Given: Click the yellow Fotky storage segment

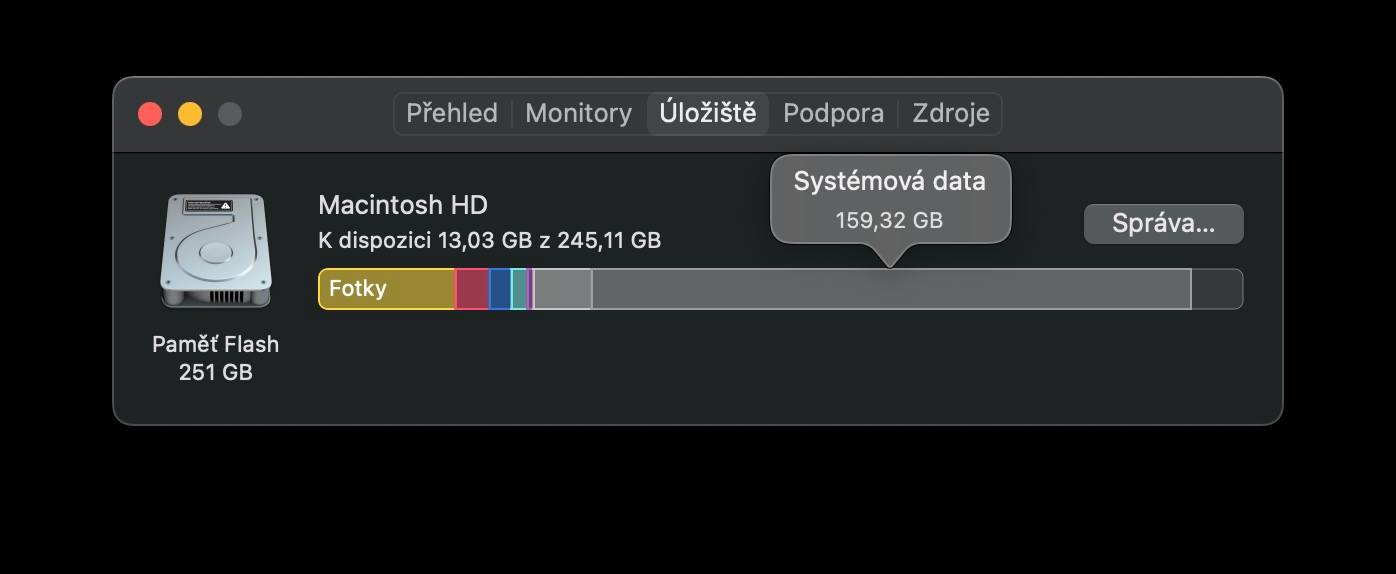Looking at the screenshot, I should (x=386, y=289).
